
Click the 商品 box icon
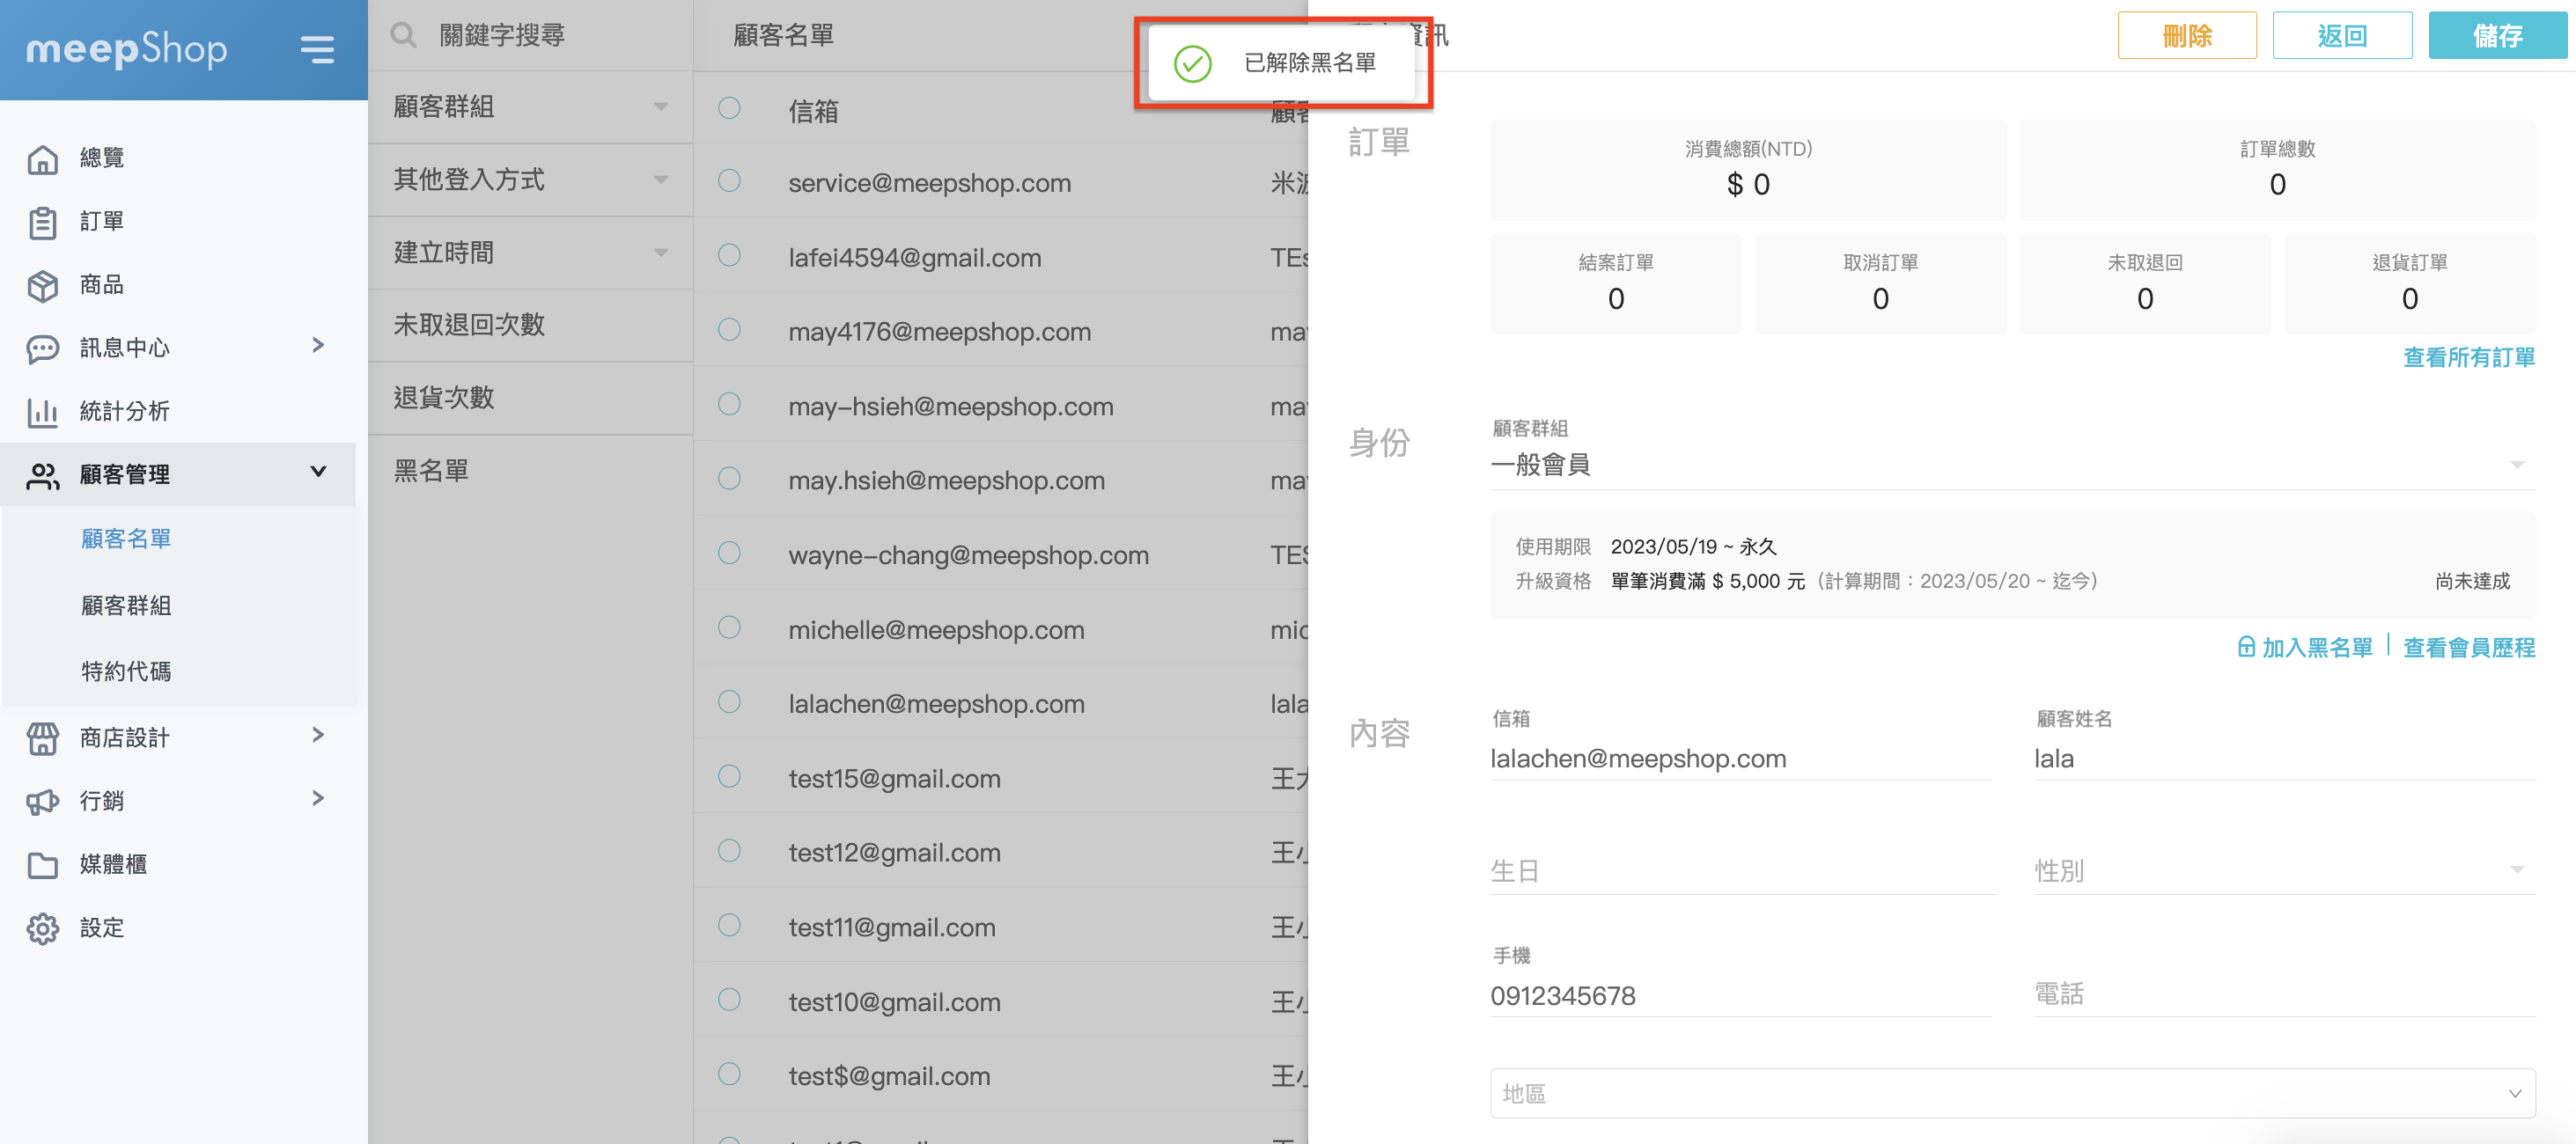pyautogui.click(x=42, y=285)
